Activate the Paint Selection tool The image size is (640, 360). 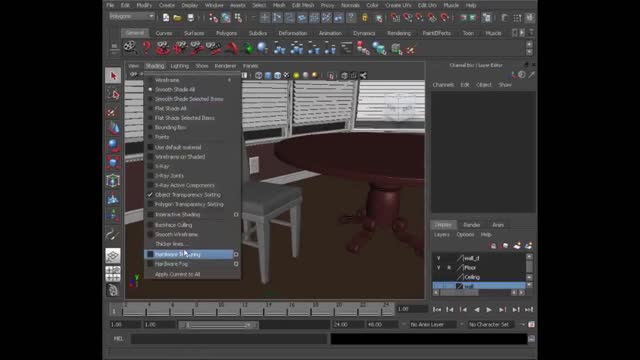pyautogui.click(x=113, y=111)
